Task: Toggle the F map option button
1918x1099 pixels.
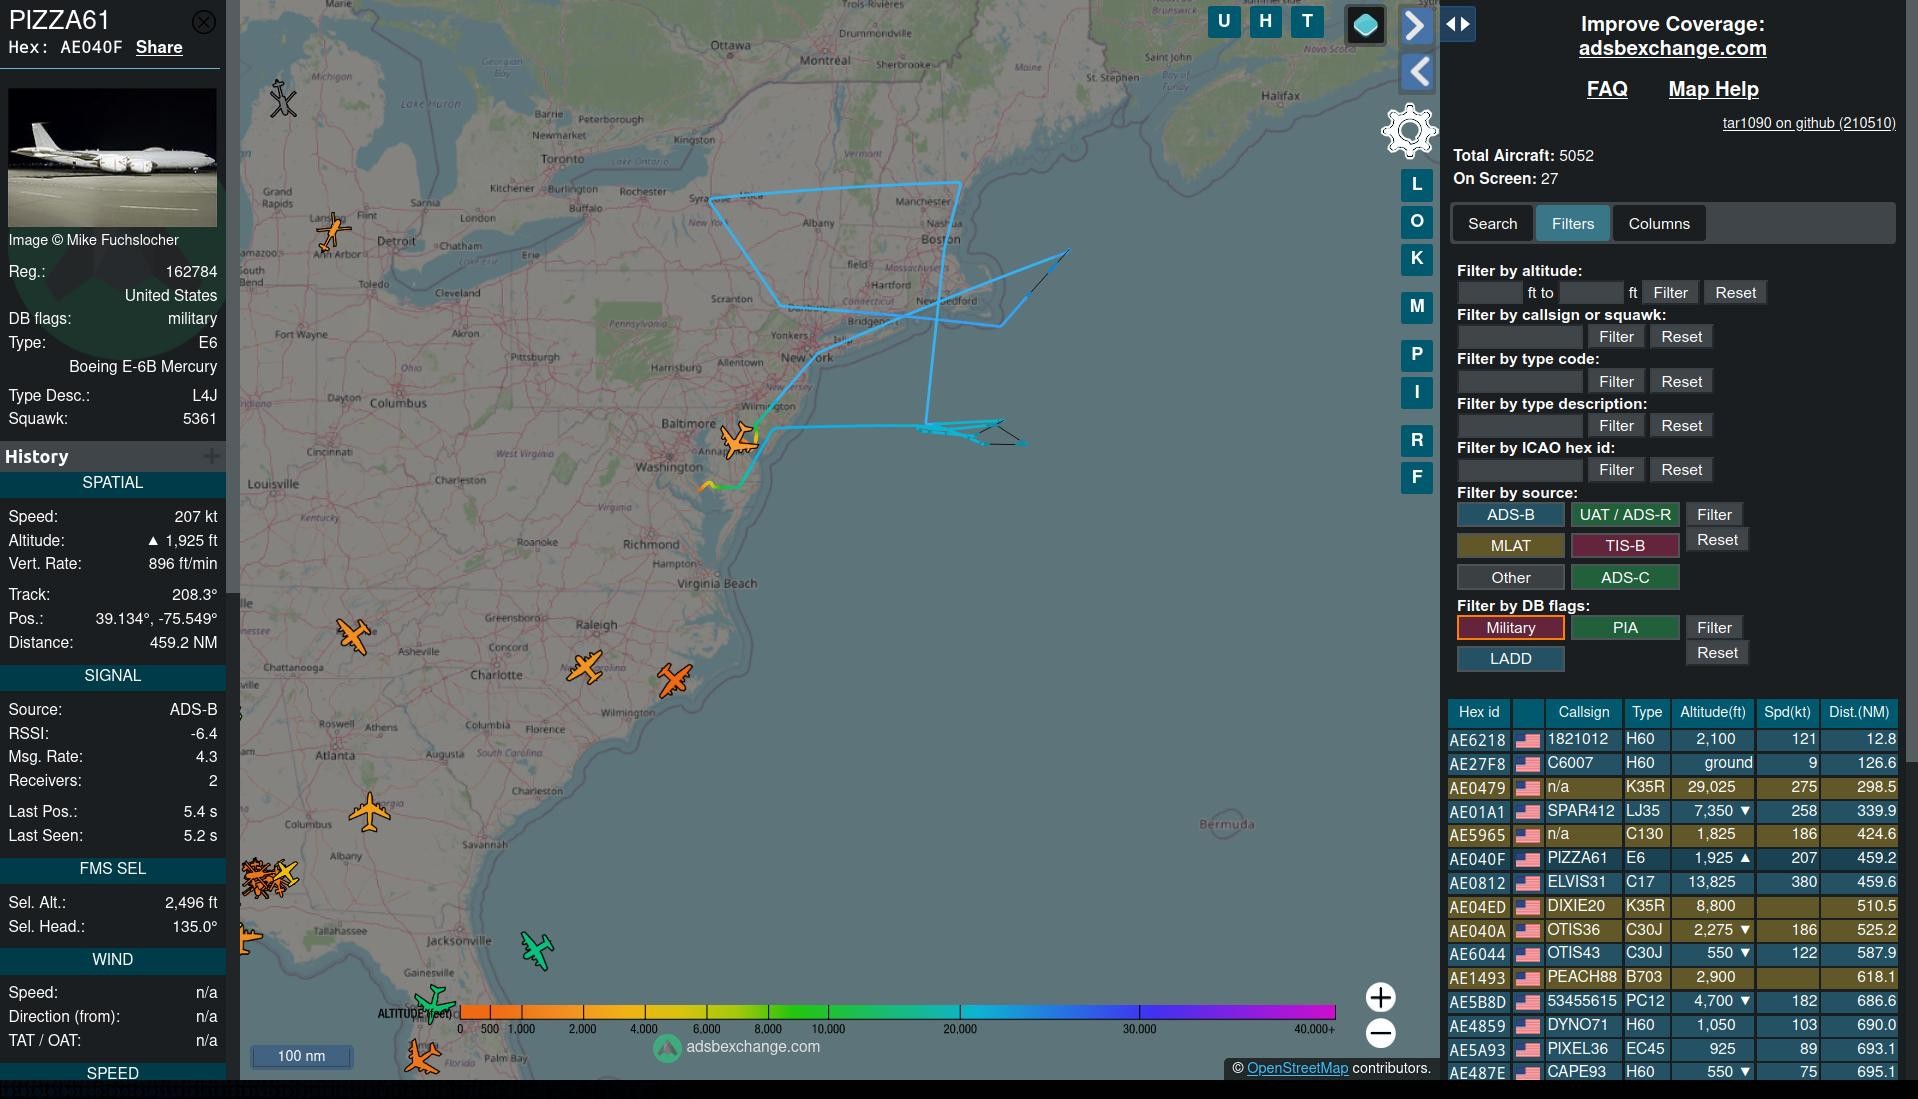Action: 1417,478
